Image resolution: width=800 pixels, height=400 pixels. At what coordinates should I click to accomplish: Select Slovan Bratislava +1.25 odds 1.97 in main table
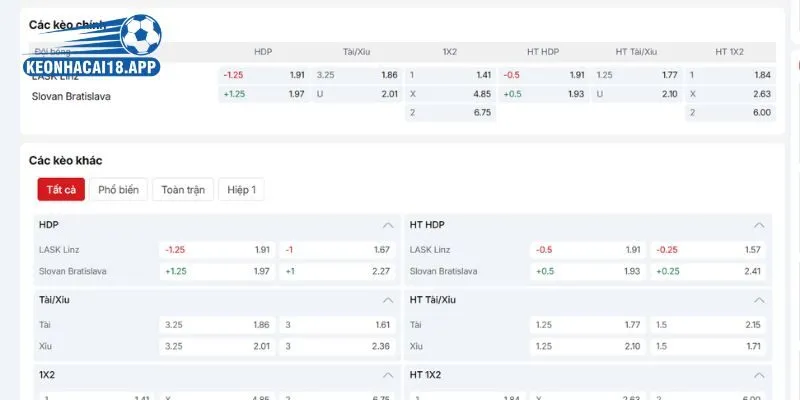click(x=264, y=94)
